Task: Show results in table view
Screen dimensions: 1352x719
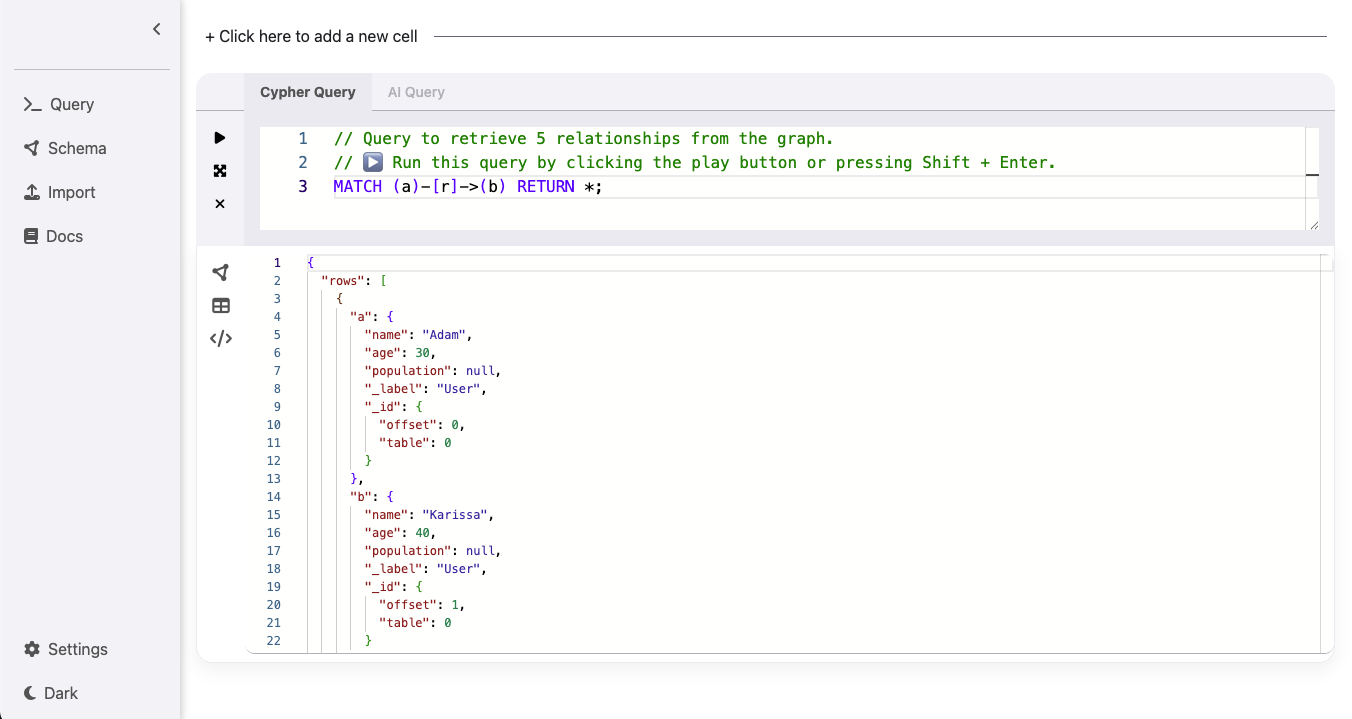Action: (221, 305)
